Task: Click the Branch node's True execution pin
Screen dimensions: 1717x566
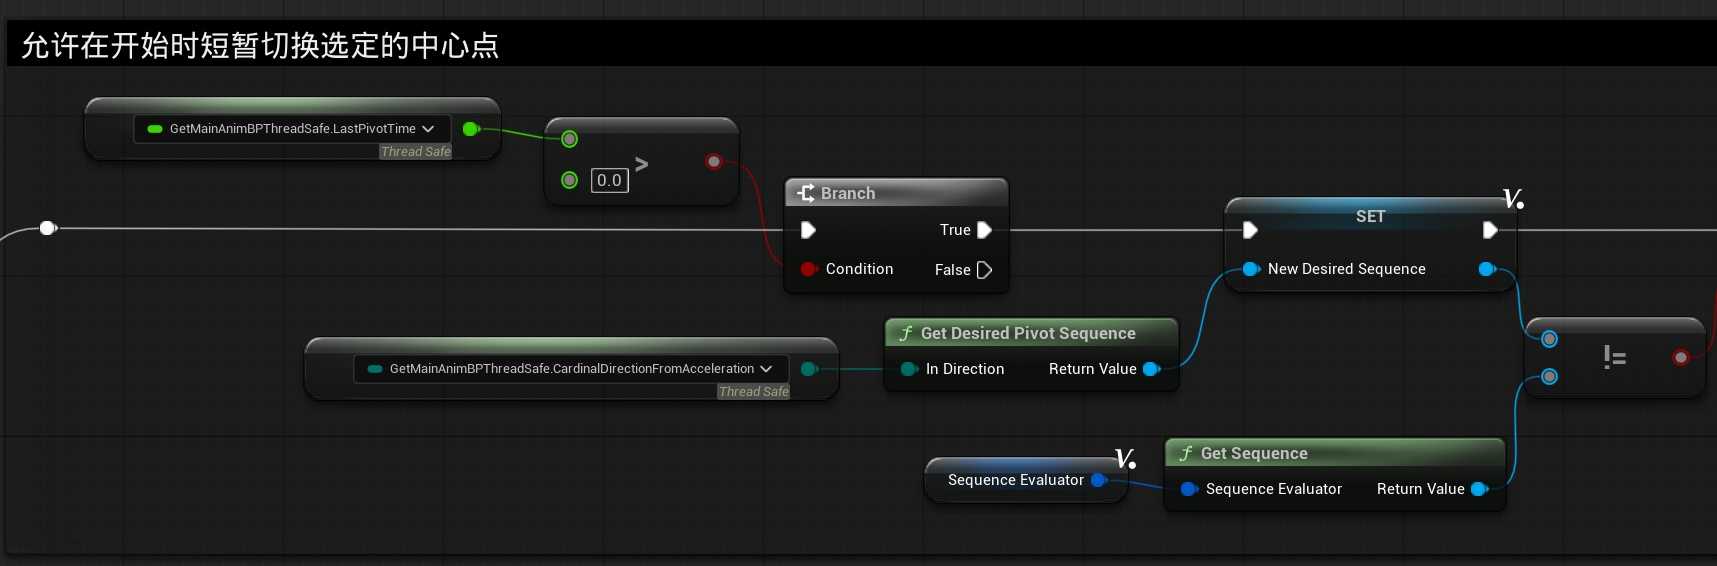Action: point(984,230)
